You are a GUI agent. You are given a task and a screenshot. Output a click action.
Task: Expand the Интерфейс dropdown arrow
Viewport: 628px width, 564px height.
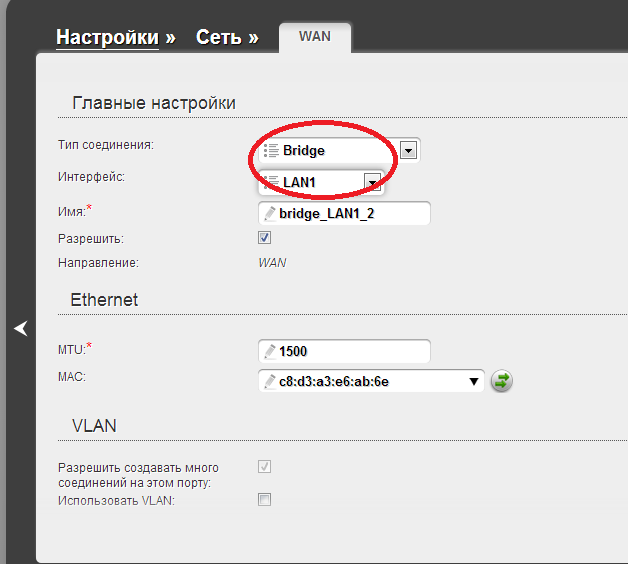[372, 181]
